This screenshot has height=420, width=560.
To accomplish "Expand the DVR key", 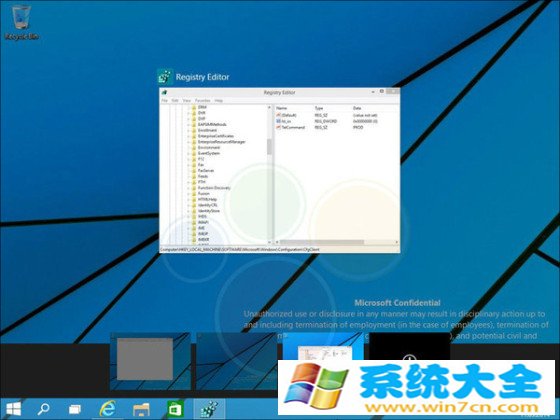I will [x=189, y=113].
